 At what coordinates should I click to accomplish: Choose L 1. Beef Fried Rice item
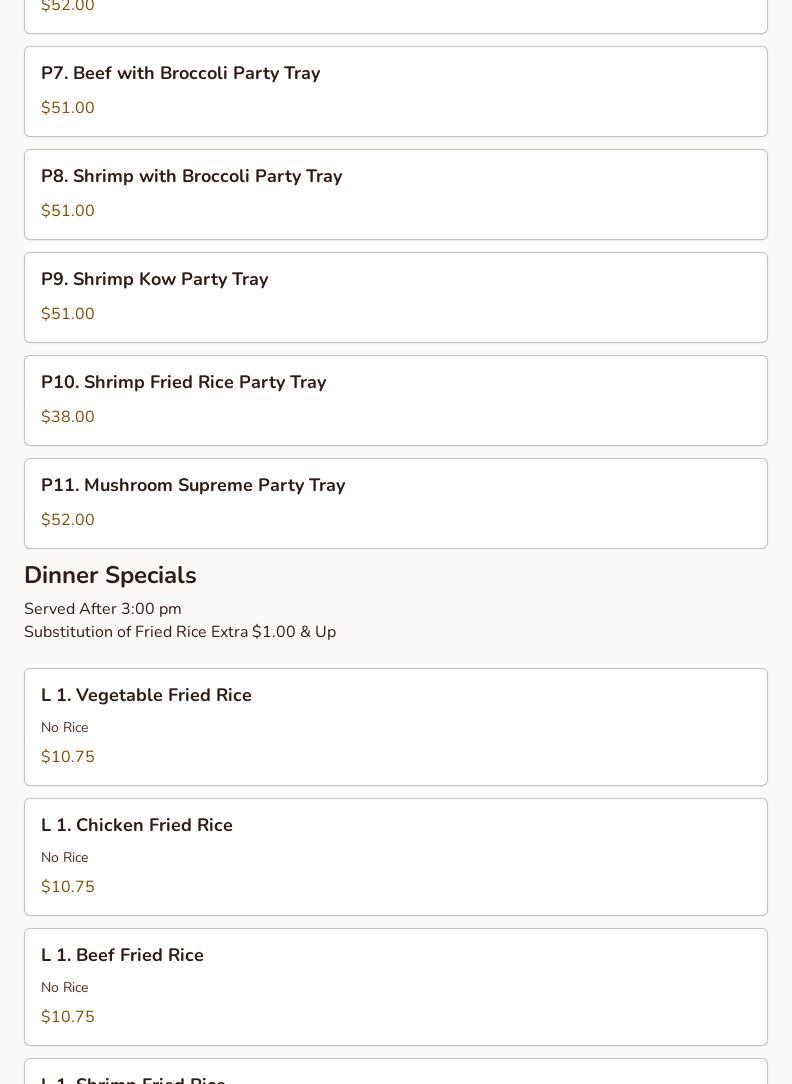122,956
